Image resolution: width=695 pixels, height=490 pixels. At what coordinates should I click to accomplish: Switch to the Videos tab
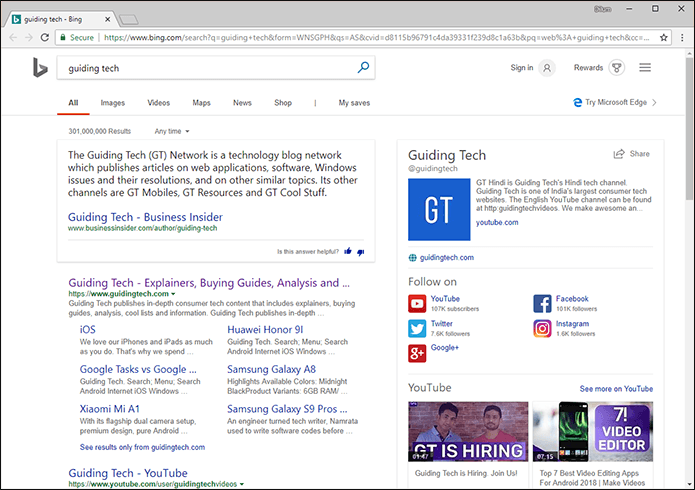[159, 103]
